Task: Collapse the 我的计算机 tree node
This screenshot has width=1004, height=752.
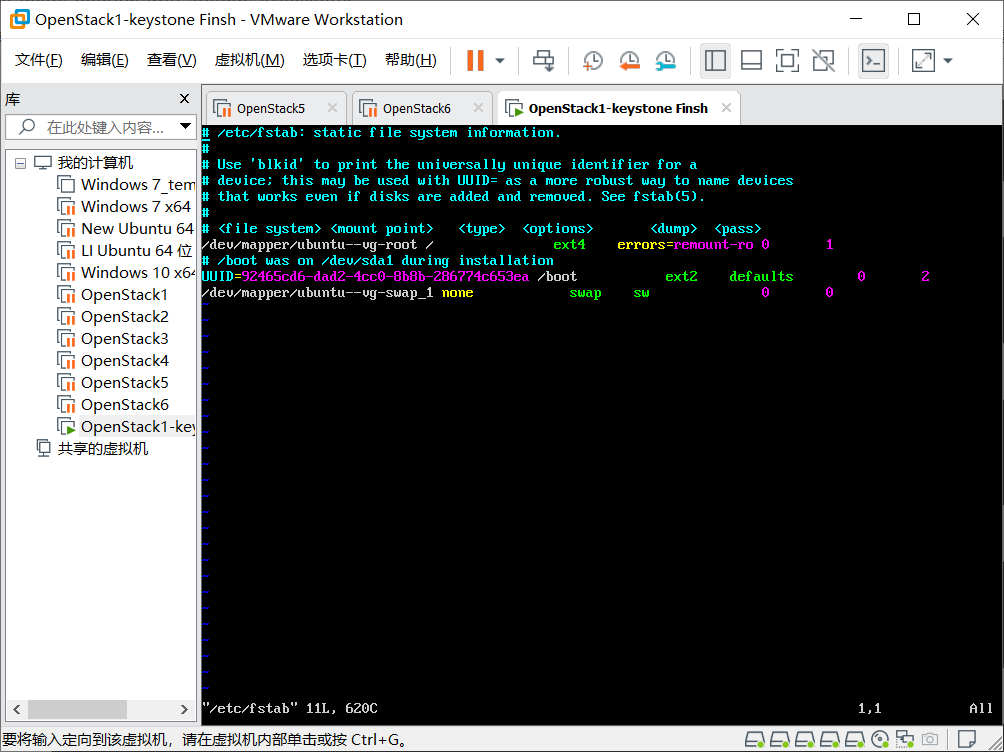Action: tap(20, 163)
